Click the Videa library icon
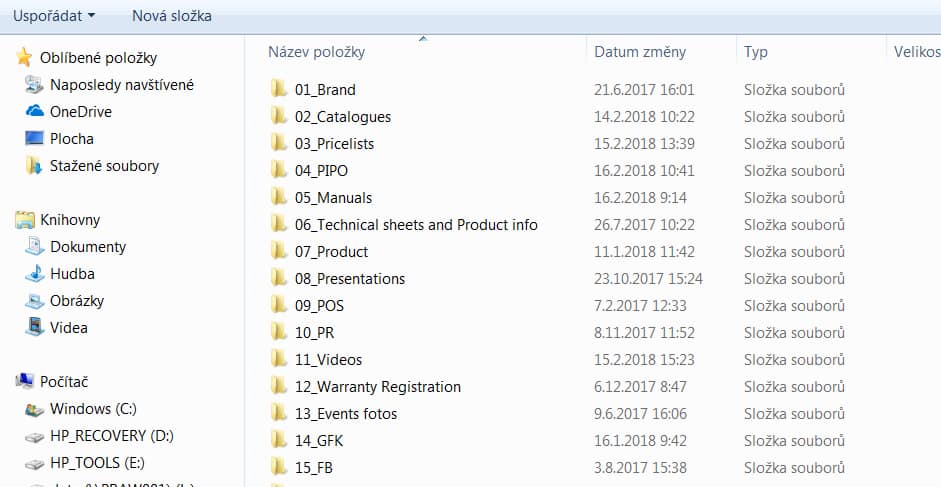The image size is (941, 487). [34, 328]
